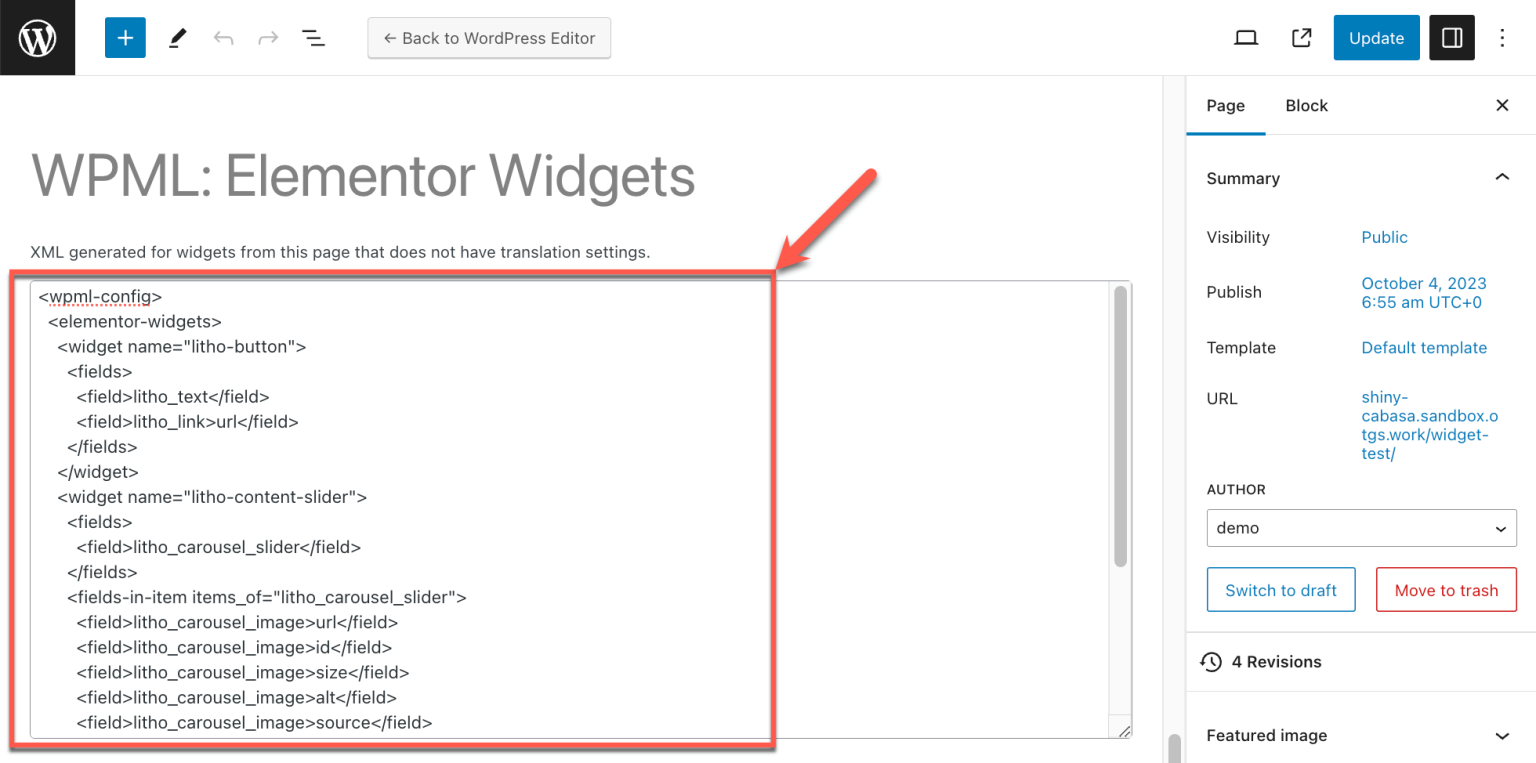
Task: Select the Tools pencil icon
Action: tap(177, 37)
